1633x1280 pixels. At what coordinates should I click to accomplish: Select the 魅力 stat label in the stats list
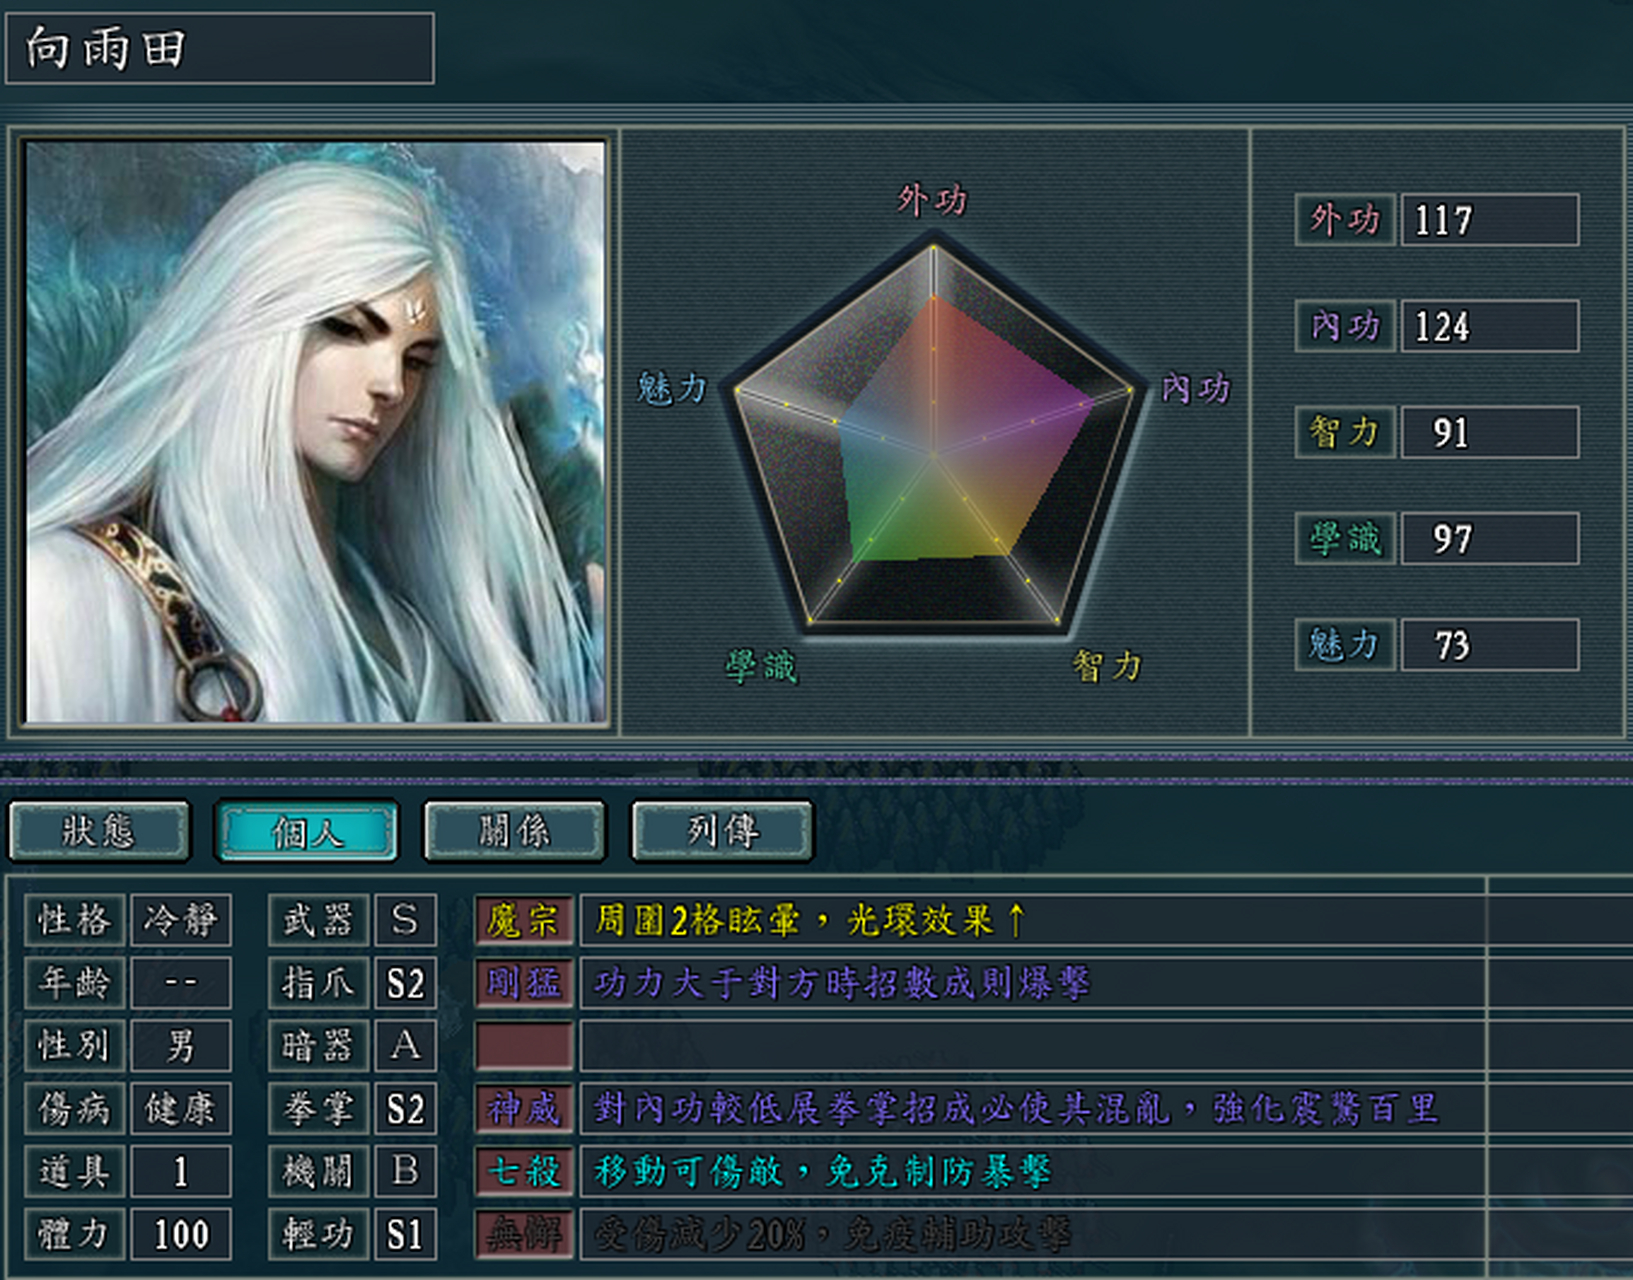(1345, 645)
